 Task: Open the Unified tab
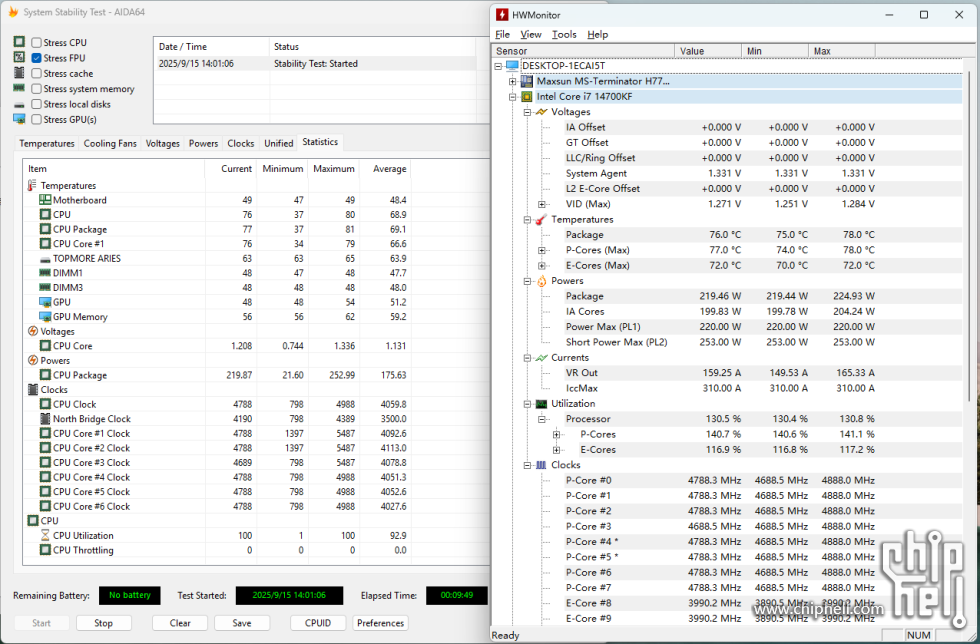(279, 143)
